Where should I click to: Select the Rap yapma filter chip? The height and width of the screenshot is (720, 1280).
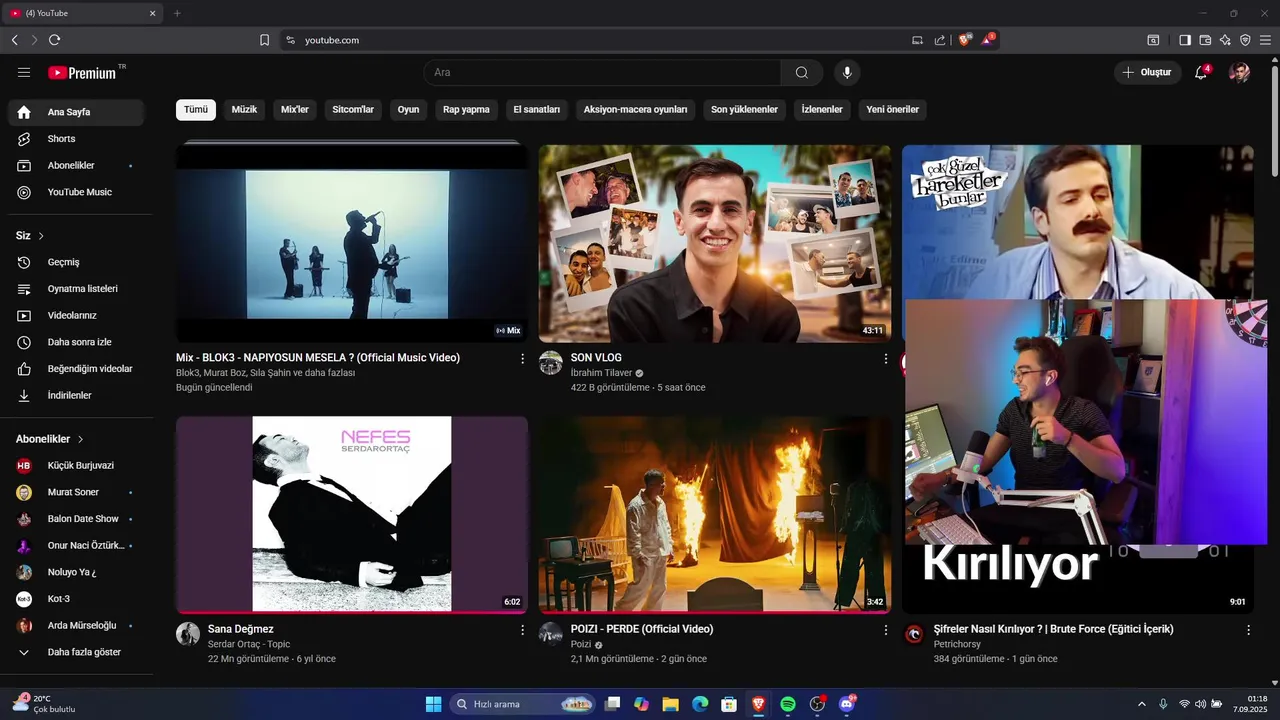[466, 110]
